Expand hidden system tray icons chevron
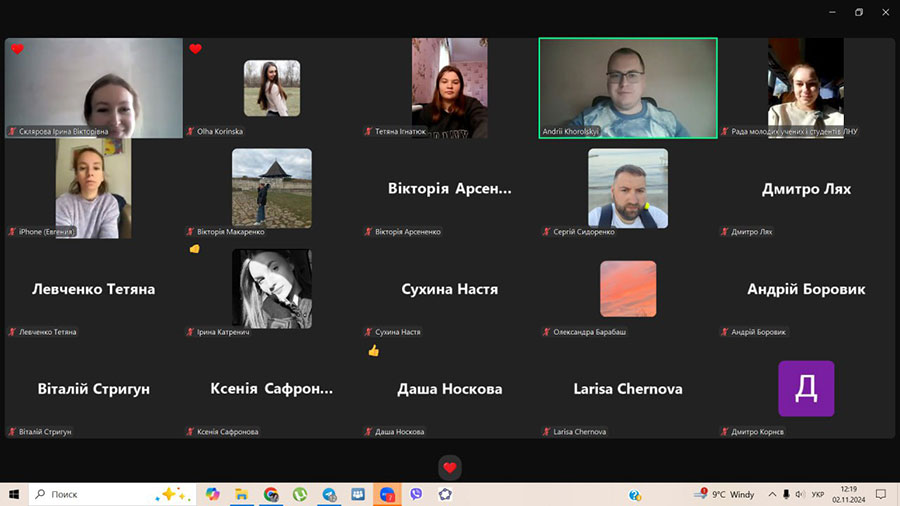The height and width of the screenshot is (506, 900). pos(771,494)
